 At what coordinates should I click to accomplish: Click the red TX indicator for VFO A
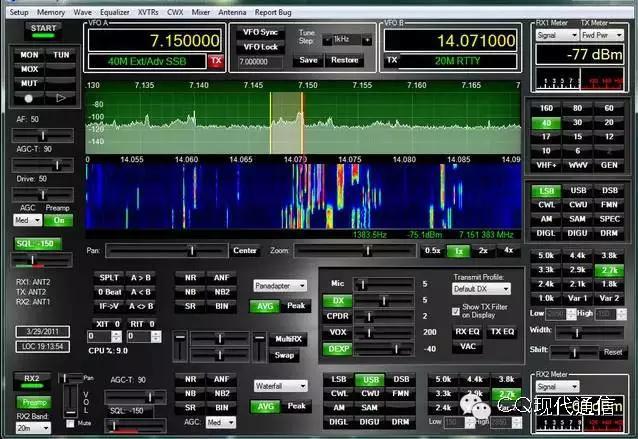click(216, 61)
